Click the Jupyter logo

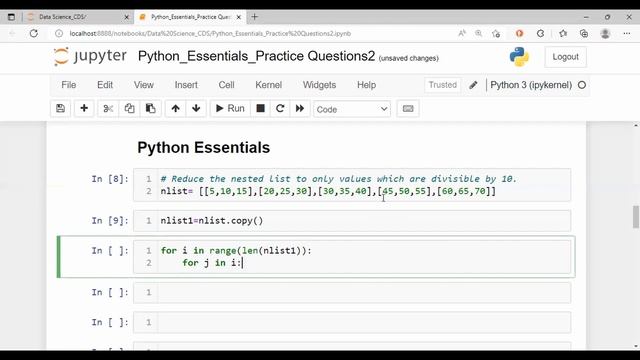(90, 56)
